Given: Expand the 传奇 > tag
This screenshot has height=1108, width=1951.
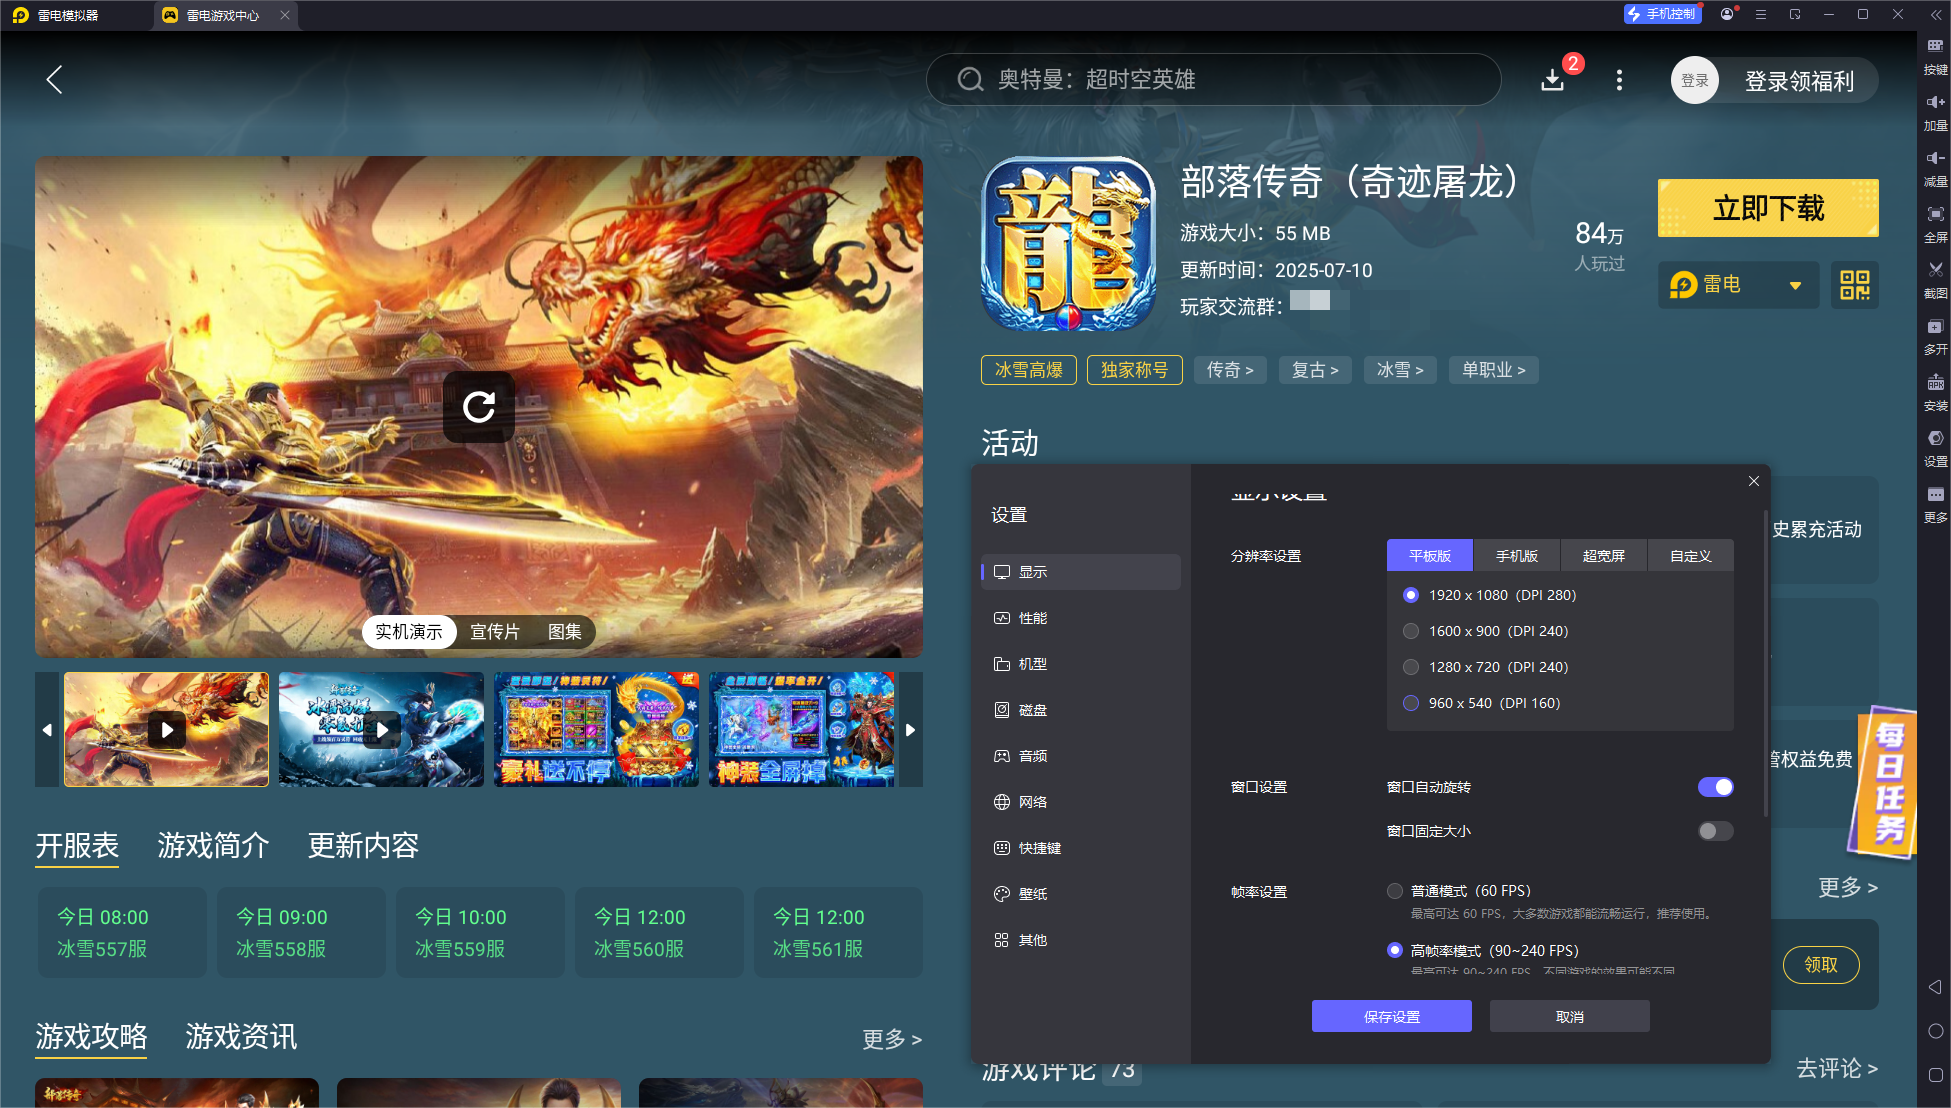Looking at the screenshot, I should tap(1230, 370).
